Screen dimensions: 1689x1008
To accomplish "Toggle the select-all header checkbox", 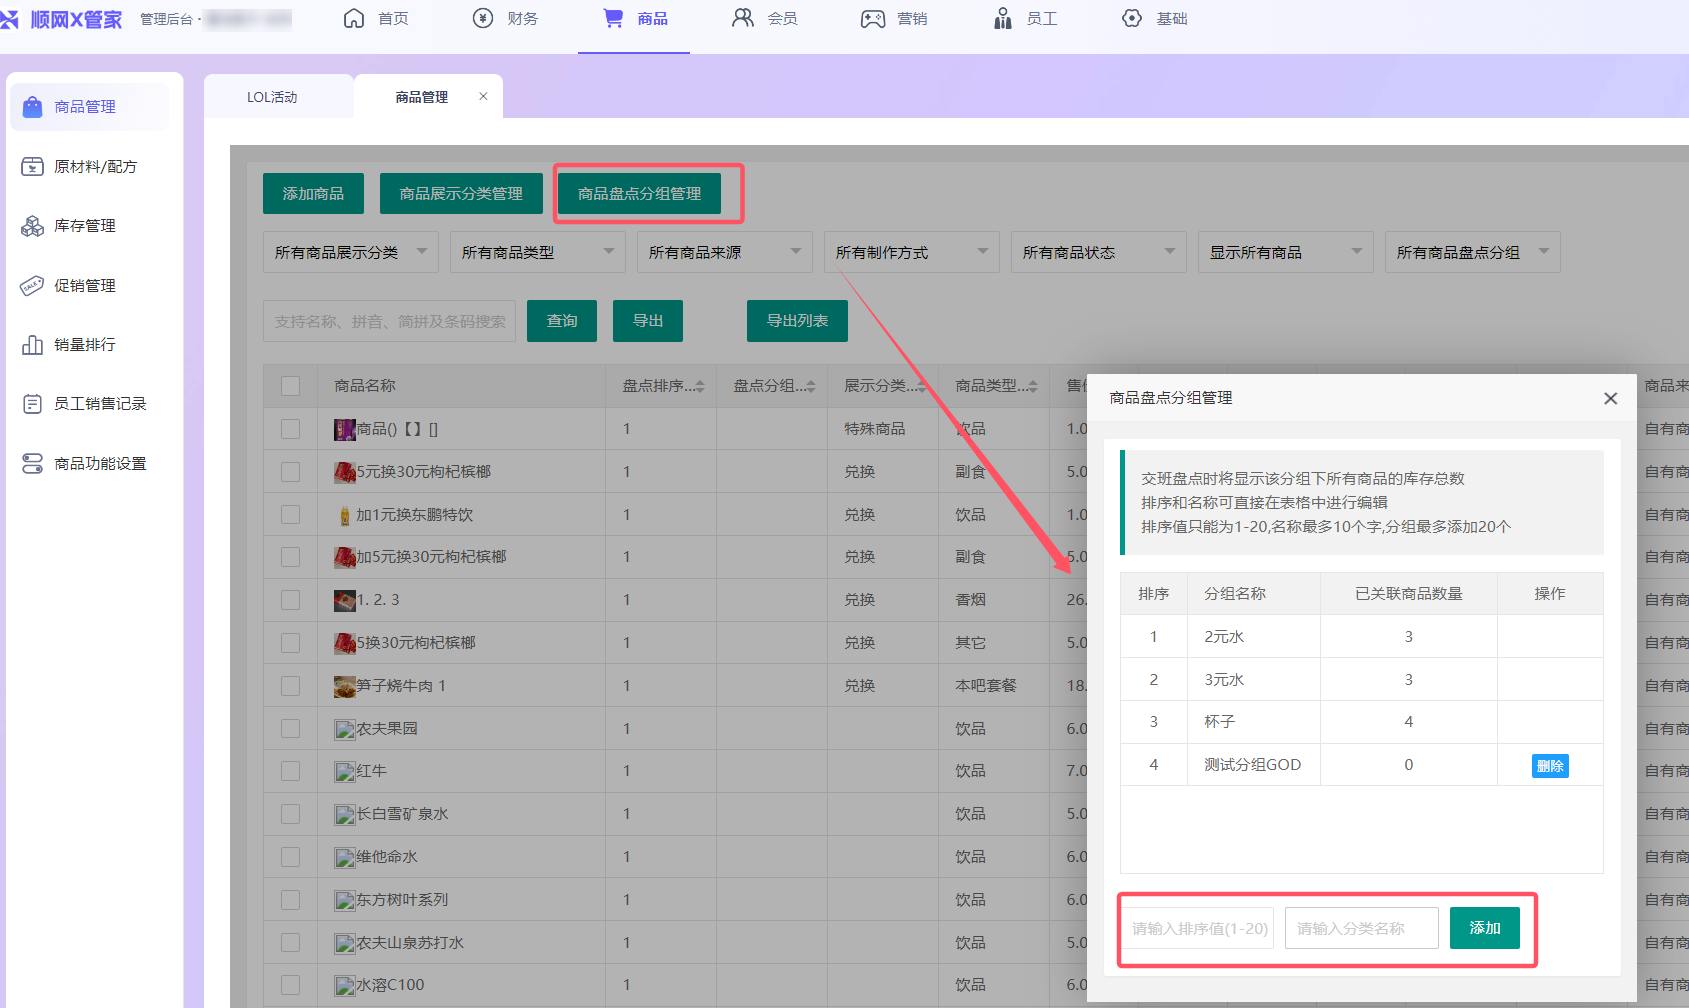I will pyautogui.click(x=291, y=386).
